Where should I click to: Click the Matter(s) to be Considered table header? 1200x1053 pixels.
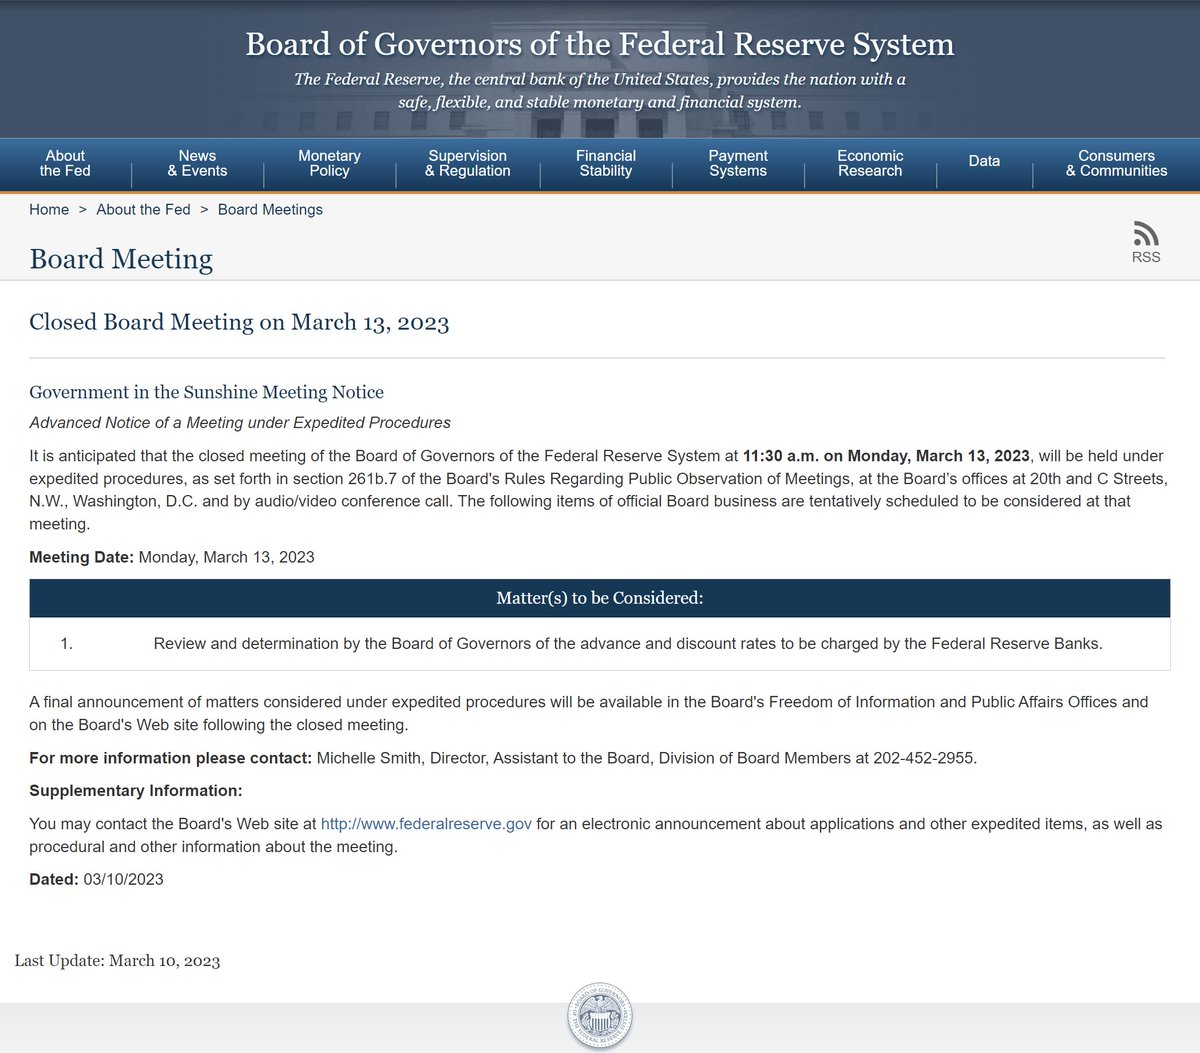pos(600,598)
